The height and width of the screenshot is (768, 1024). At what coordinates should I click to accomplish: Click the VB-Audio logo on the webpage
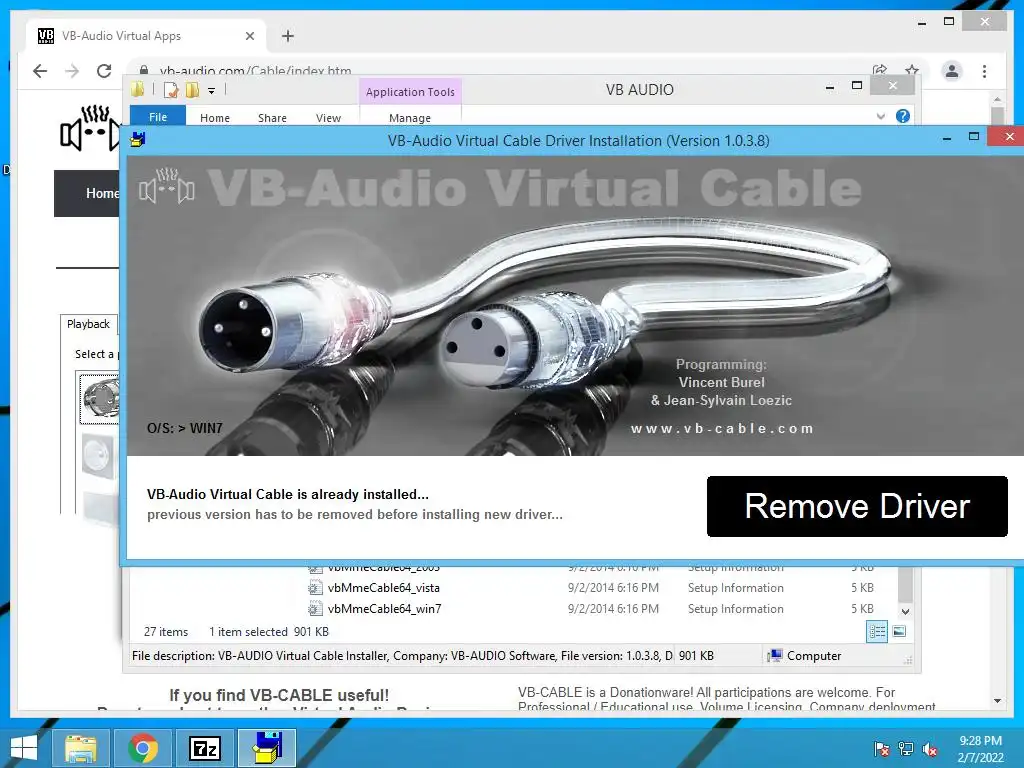click(91, 128)
